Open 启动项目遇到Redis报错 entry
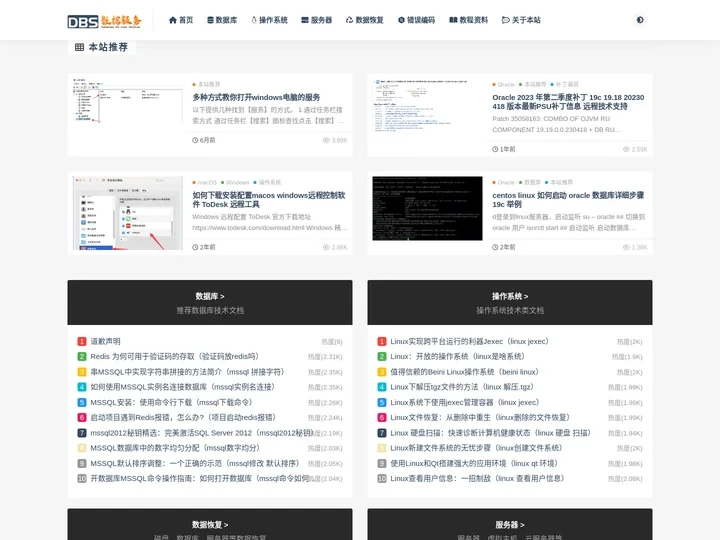The height and width of the screenshot is (540, 720). pos(183,418)
